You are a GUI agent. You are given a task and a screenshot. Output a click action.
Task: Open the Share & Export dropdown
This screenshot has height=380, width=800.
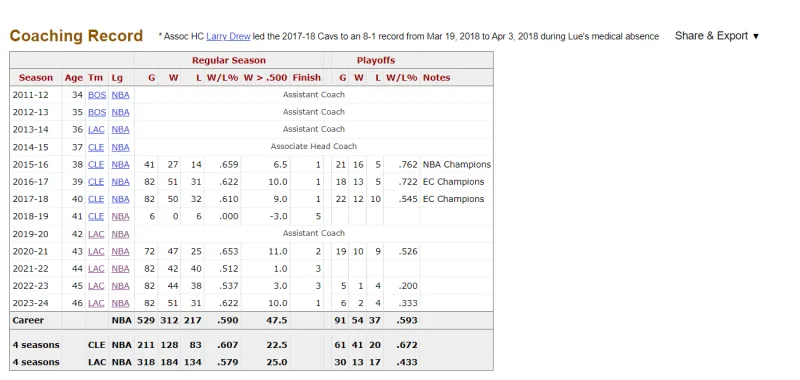716,36
